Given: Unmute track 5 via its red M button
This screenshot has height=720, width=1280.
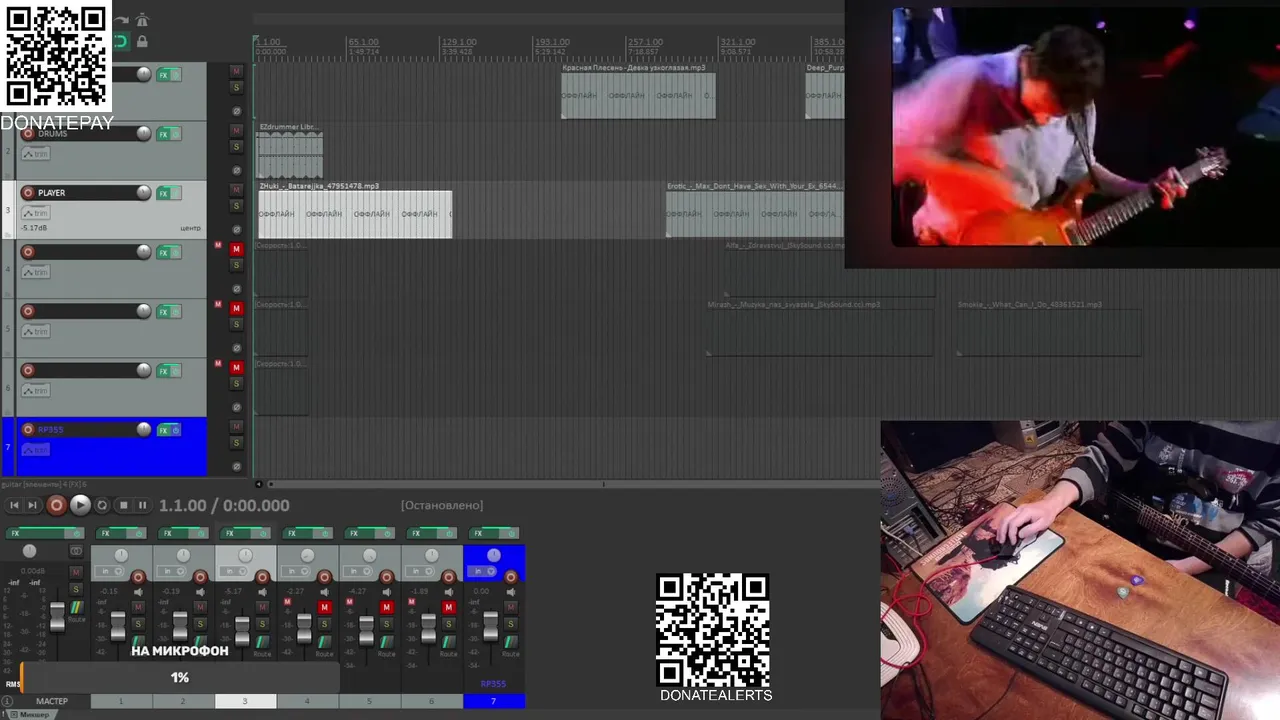Looking at the screenshot, I should [x=236, y=308].
